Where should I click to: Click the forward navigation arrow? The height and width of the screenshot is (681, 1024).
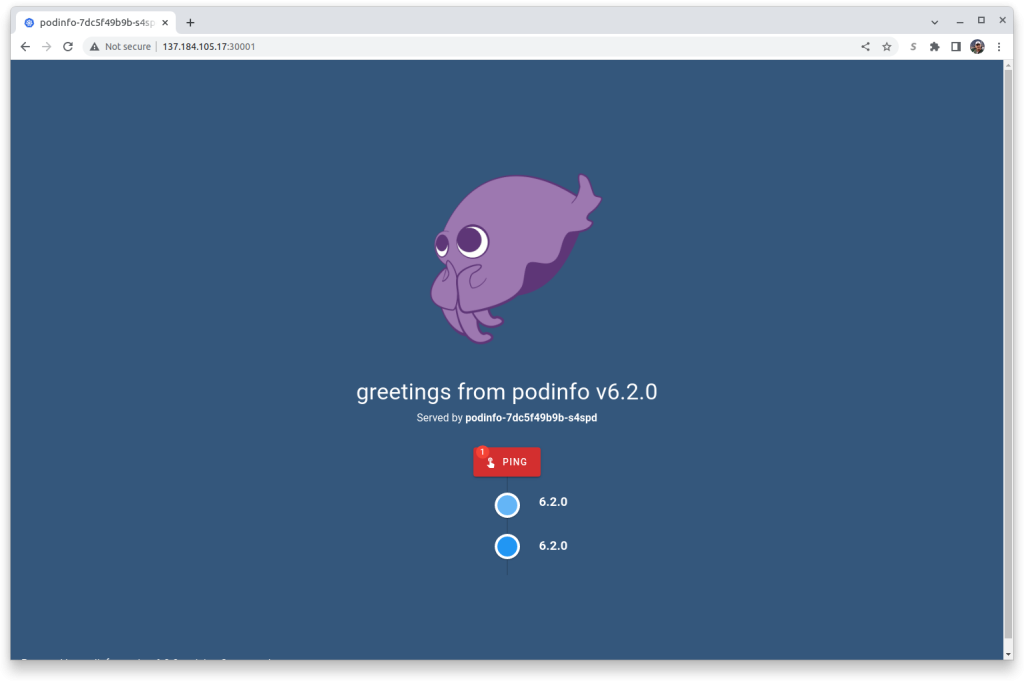[x=46, y=46]
